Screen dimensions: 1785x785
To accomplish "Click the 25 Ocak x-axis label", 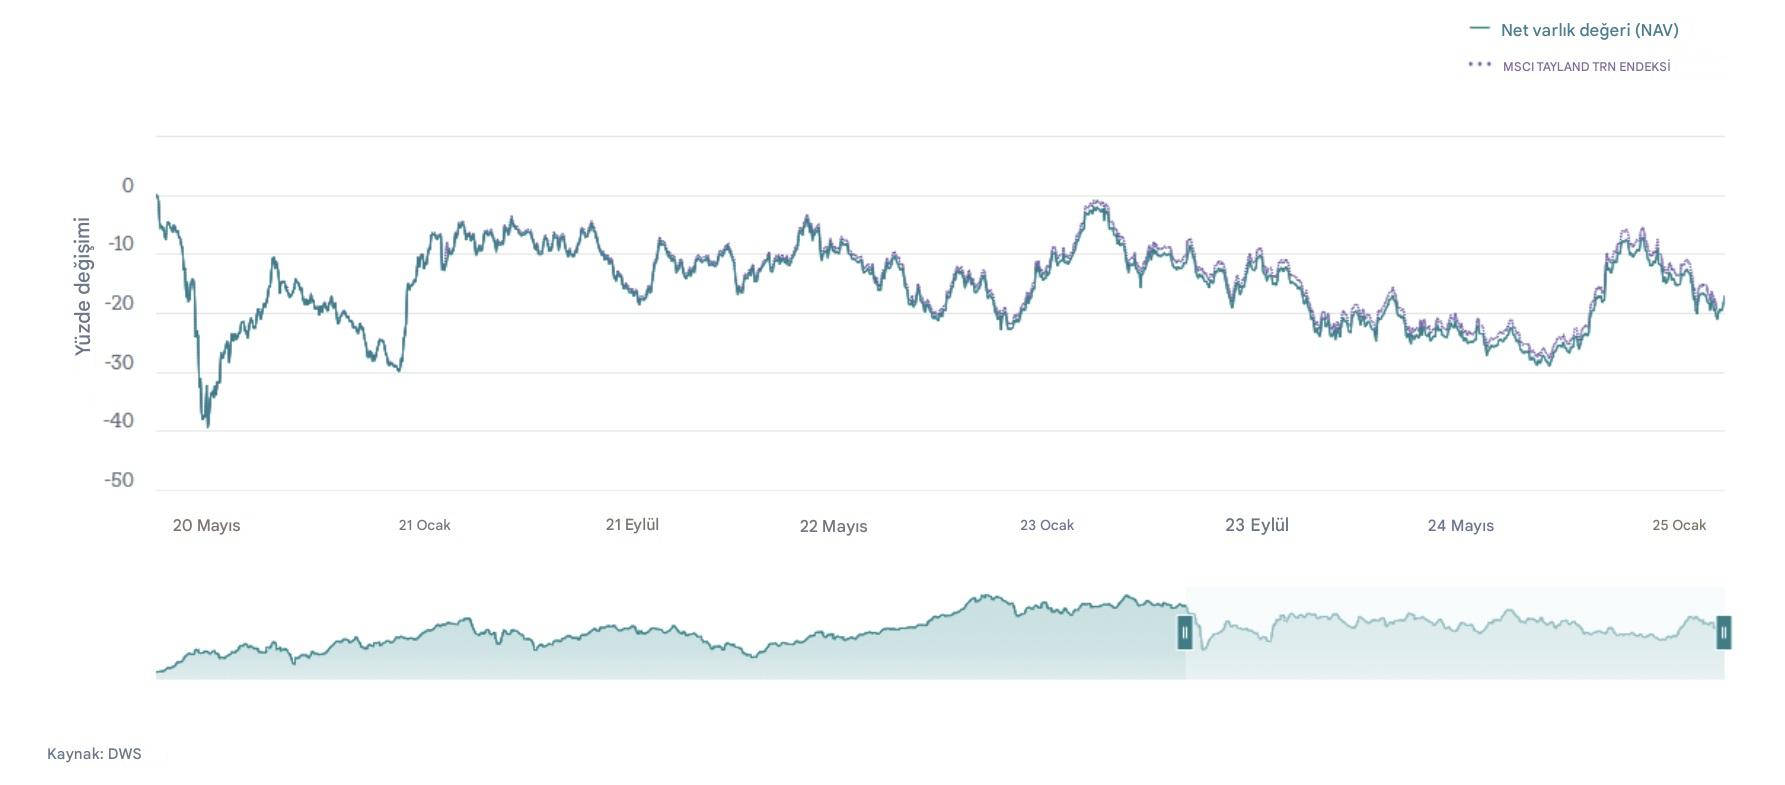I will (x=1679, y=525).
